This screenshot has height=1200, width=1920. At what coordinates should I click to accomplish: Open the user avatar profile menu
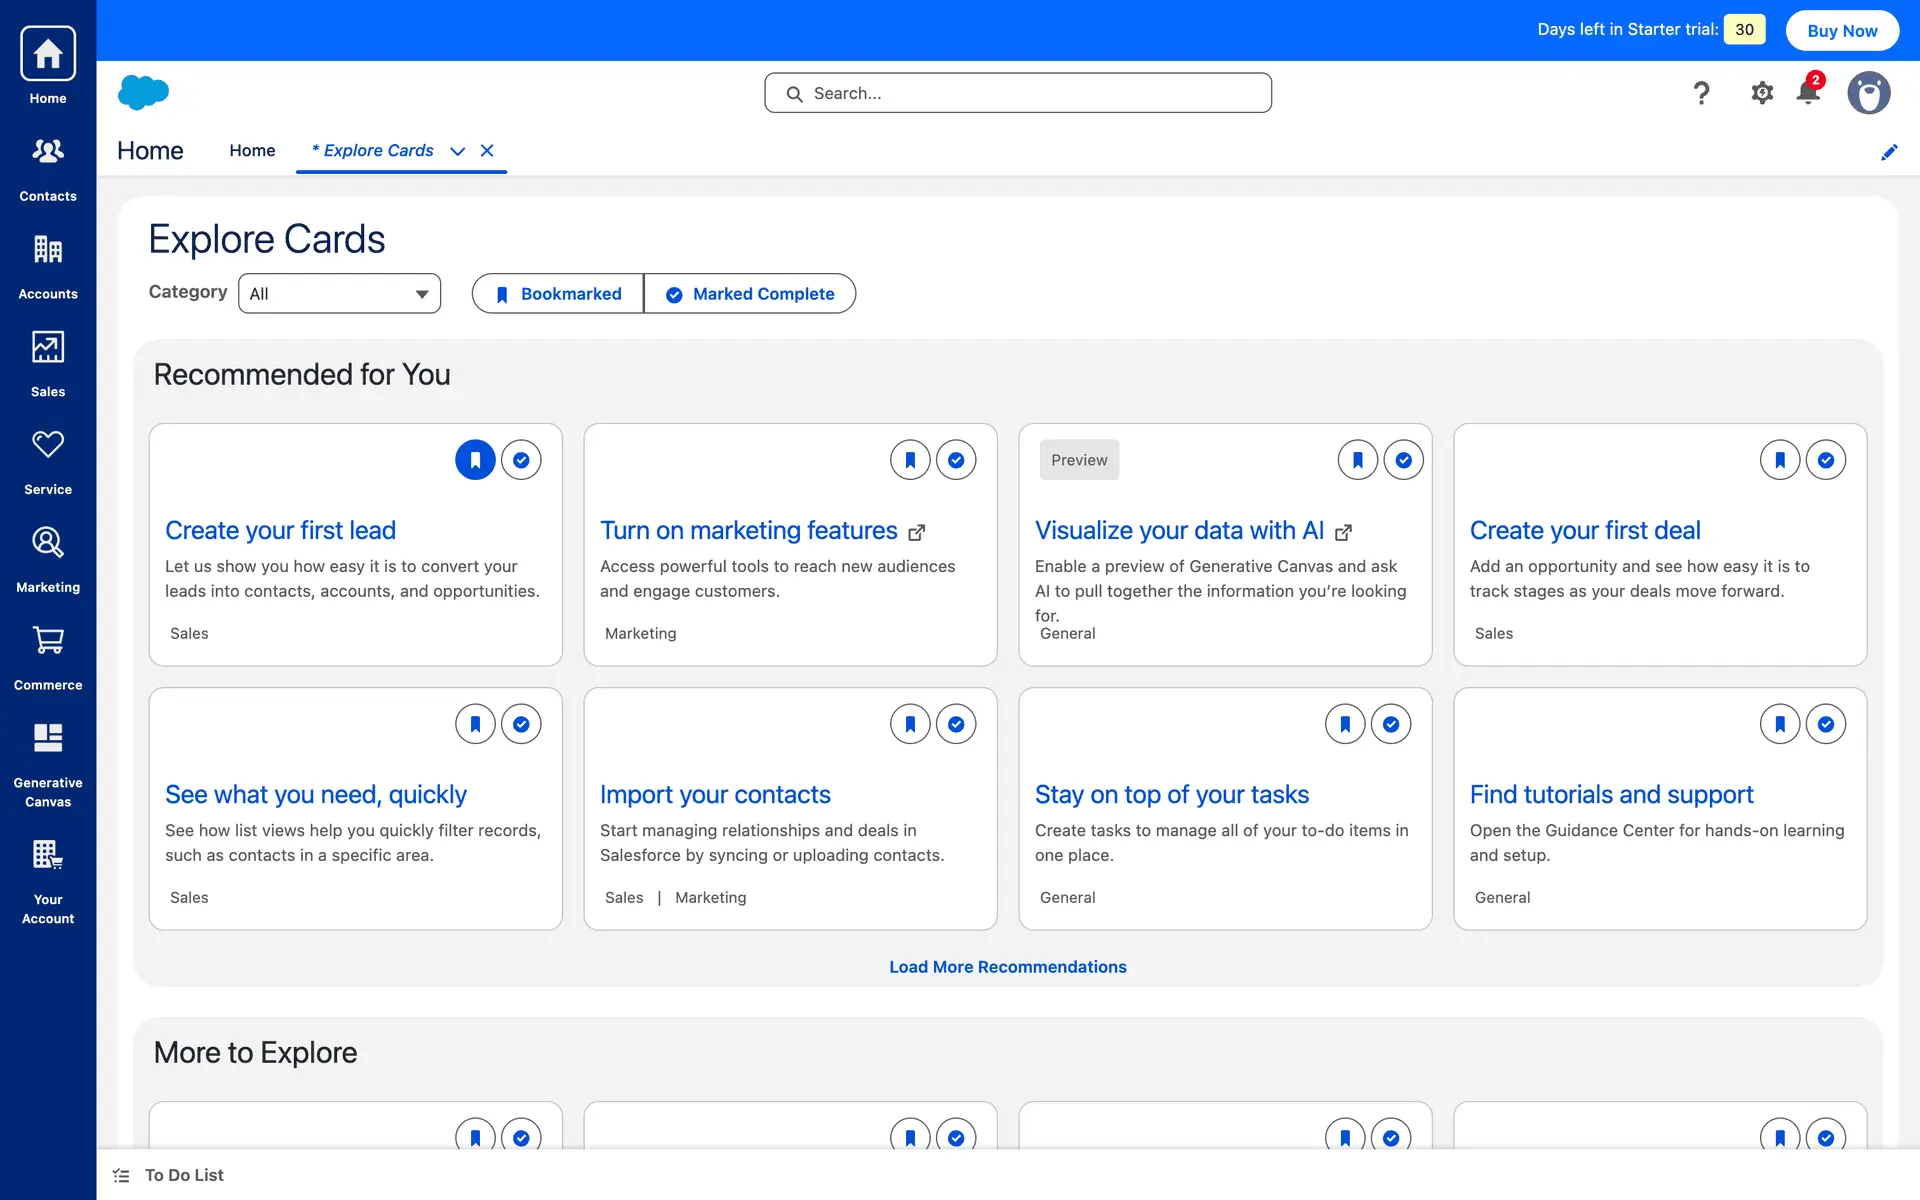click(x=1868, y=93)
